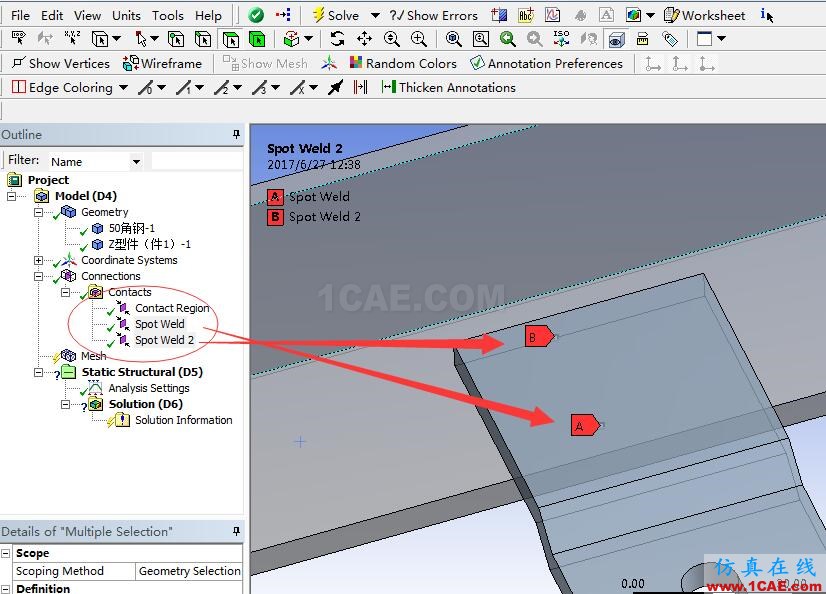This screenshot has width=826, height=594.
Task: Toggle the Body selection filter
Action: point(257,39)
